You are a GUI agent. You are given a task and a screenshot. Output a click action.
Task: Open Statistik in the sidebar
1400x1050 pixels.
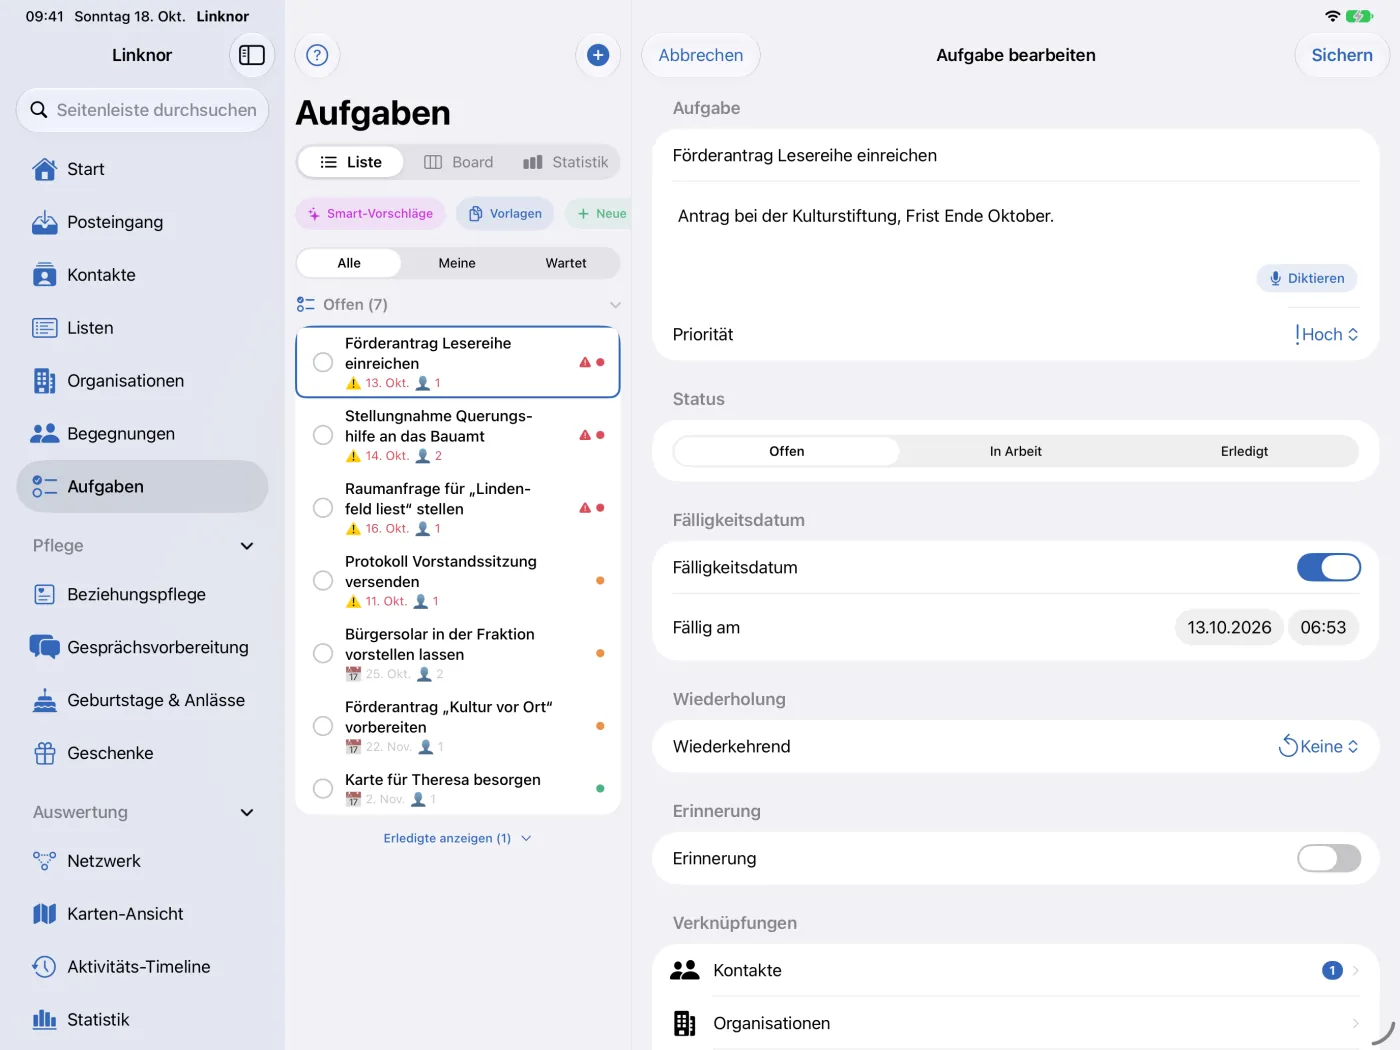click(142, 1020)
